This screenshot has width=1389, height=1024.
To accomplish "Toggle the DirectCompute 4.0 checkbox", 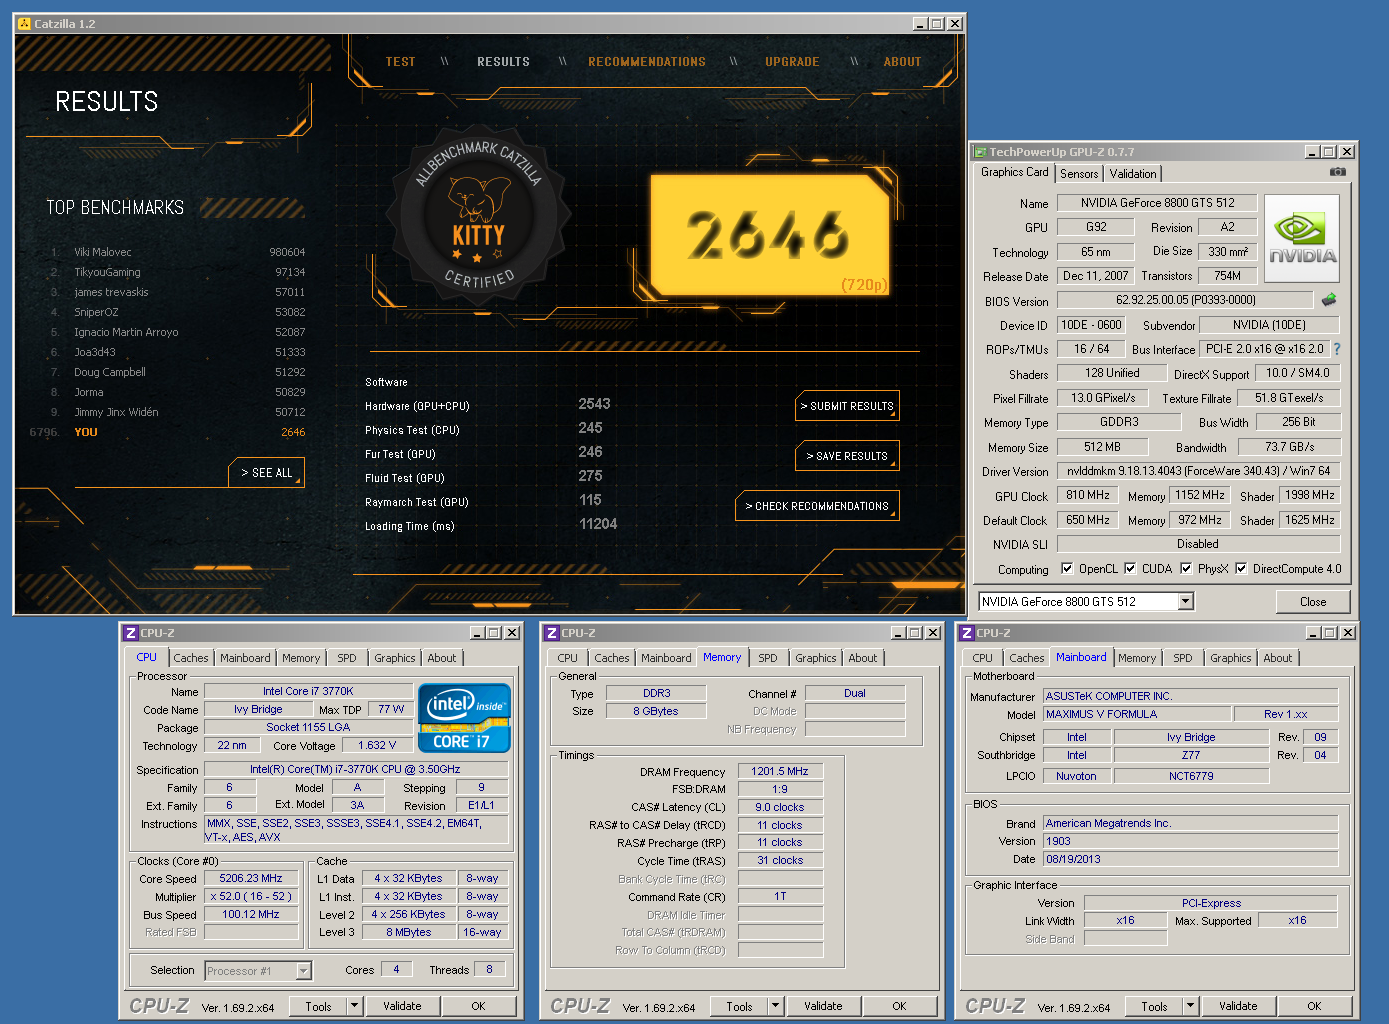I will tap(1241, 568).
